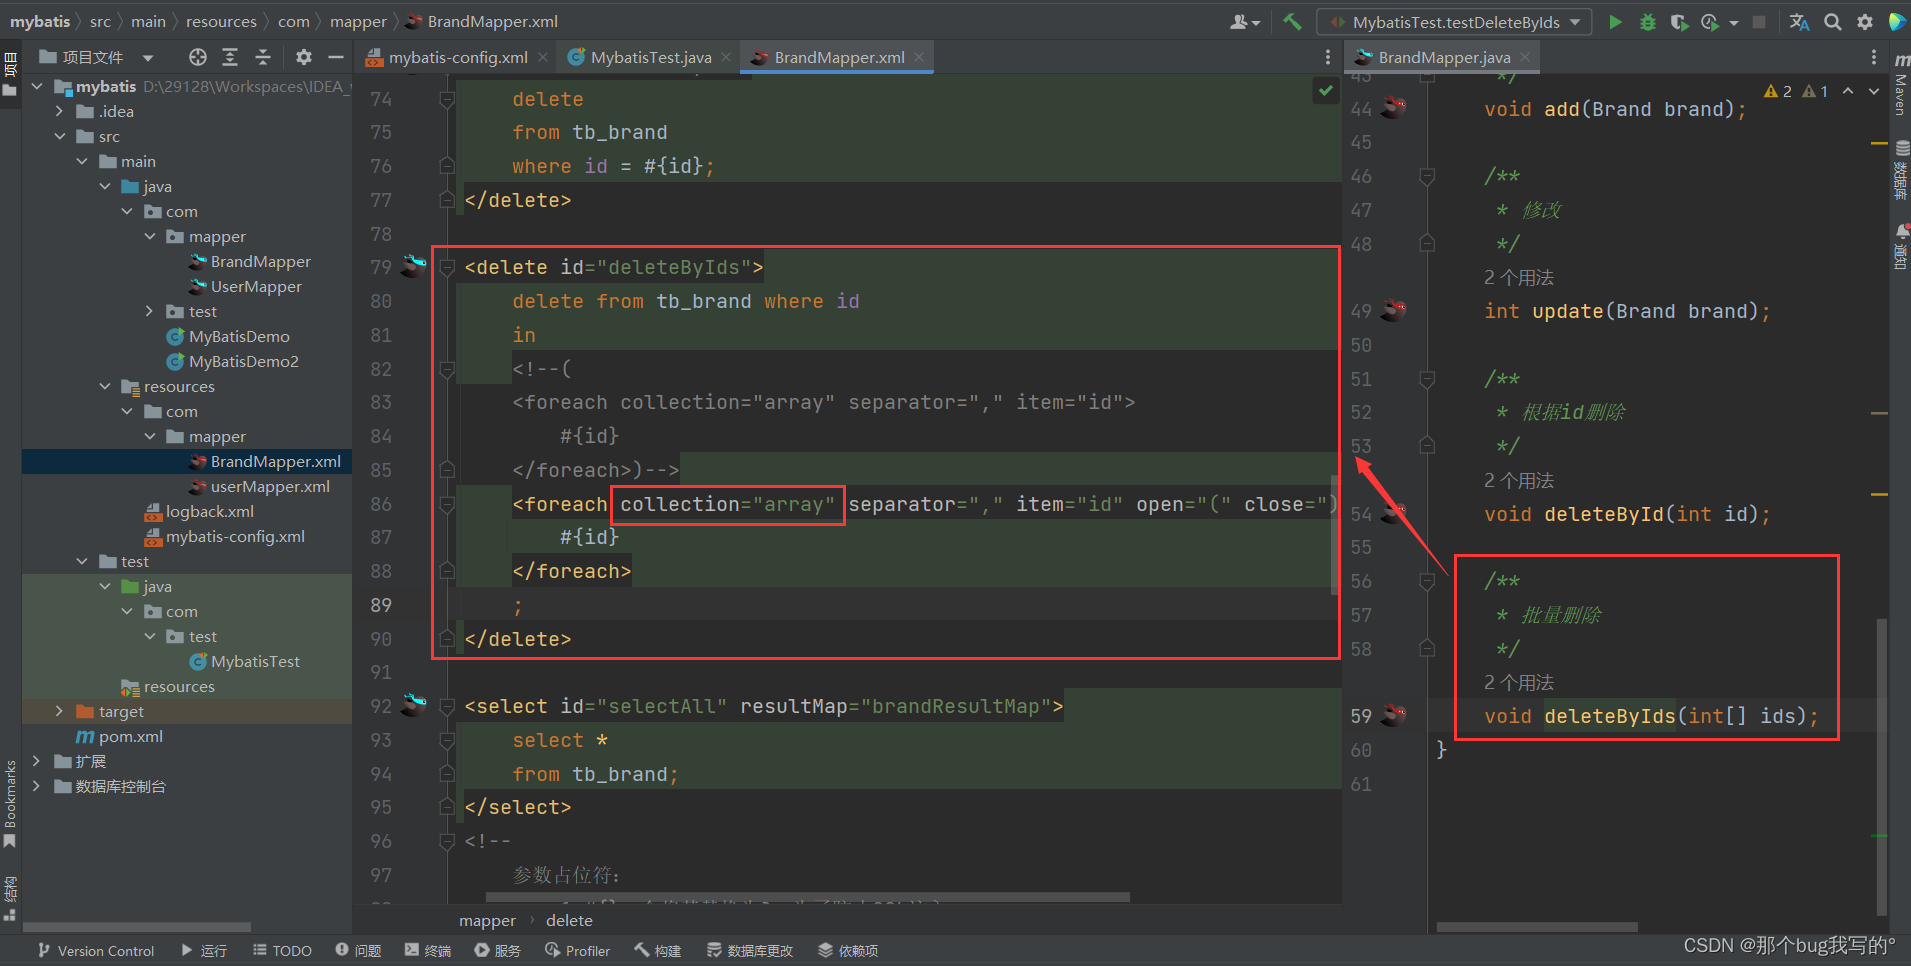Fold the foreach block at line 86

click(447, 504)
